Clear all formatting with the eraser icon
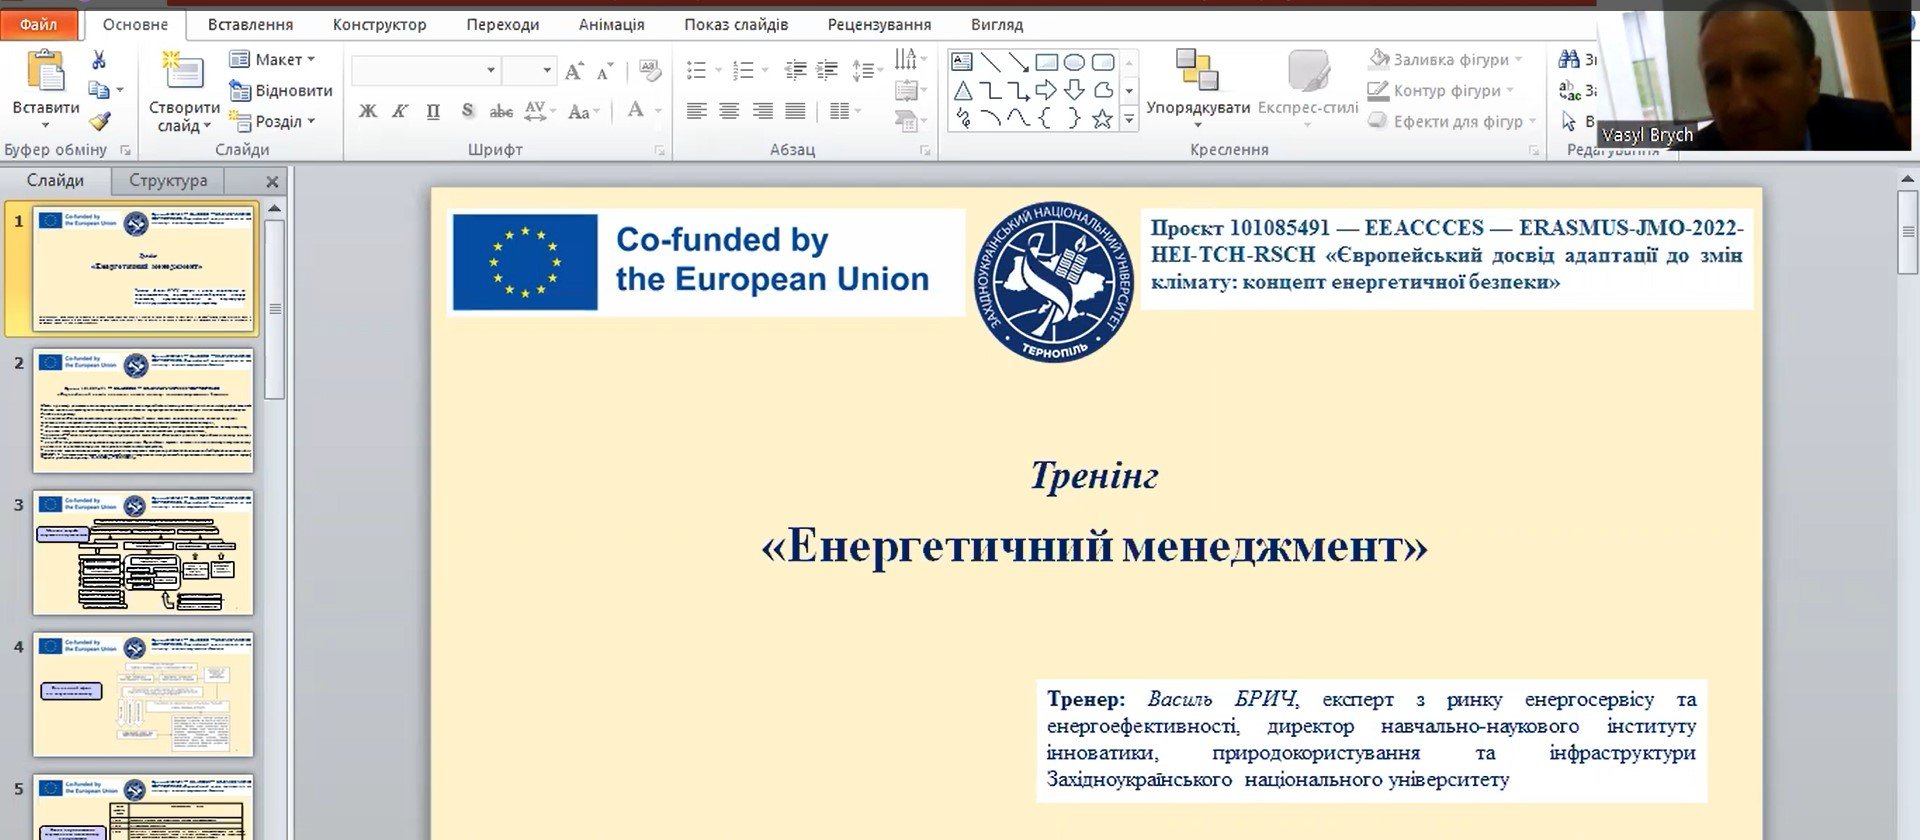Viewport: 1920px width, 840px height. (x=650, y=71)
